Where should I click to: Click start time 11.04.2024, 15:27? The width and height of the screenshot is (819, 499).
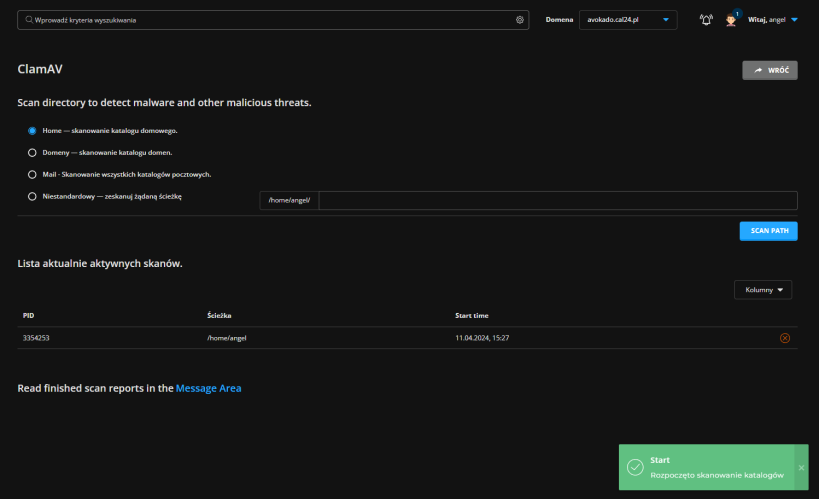tap(482, 338)
